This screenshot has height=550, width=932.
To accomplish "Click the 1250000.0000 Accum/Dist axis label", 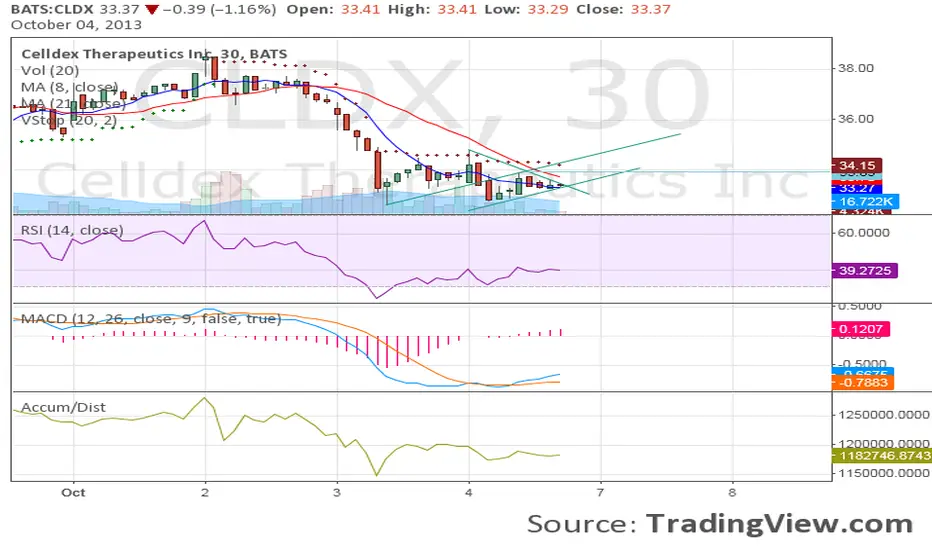I will (884, 414).
